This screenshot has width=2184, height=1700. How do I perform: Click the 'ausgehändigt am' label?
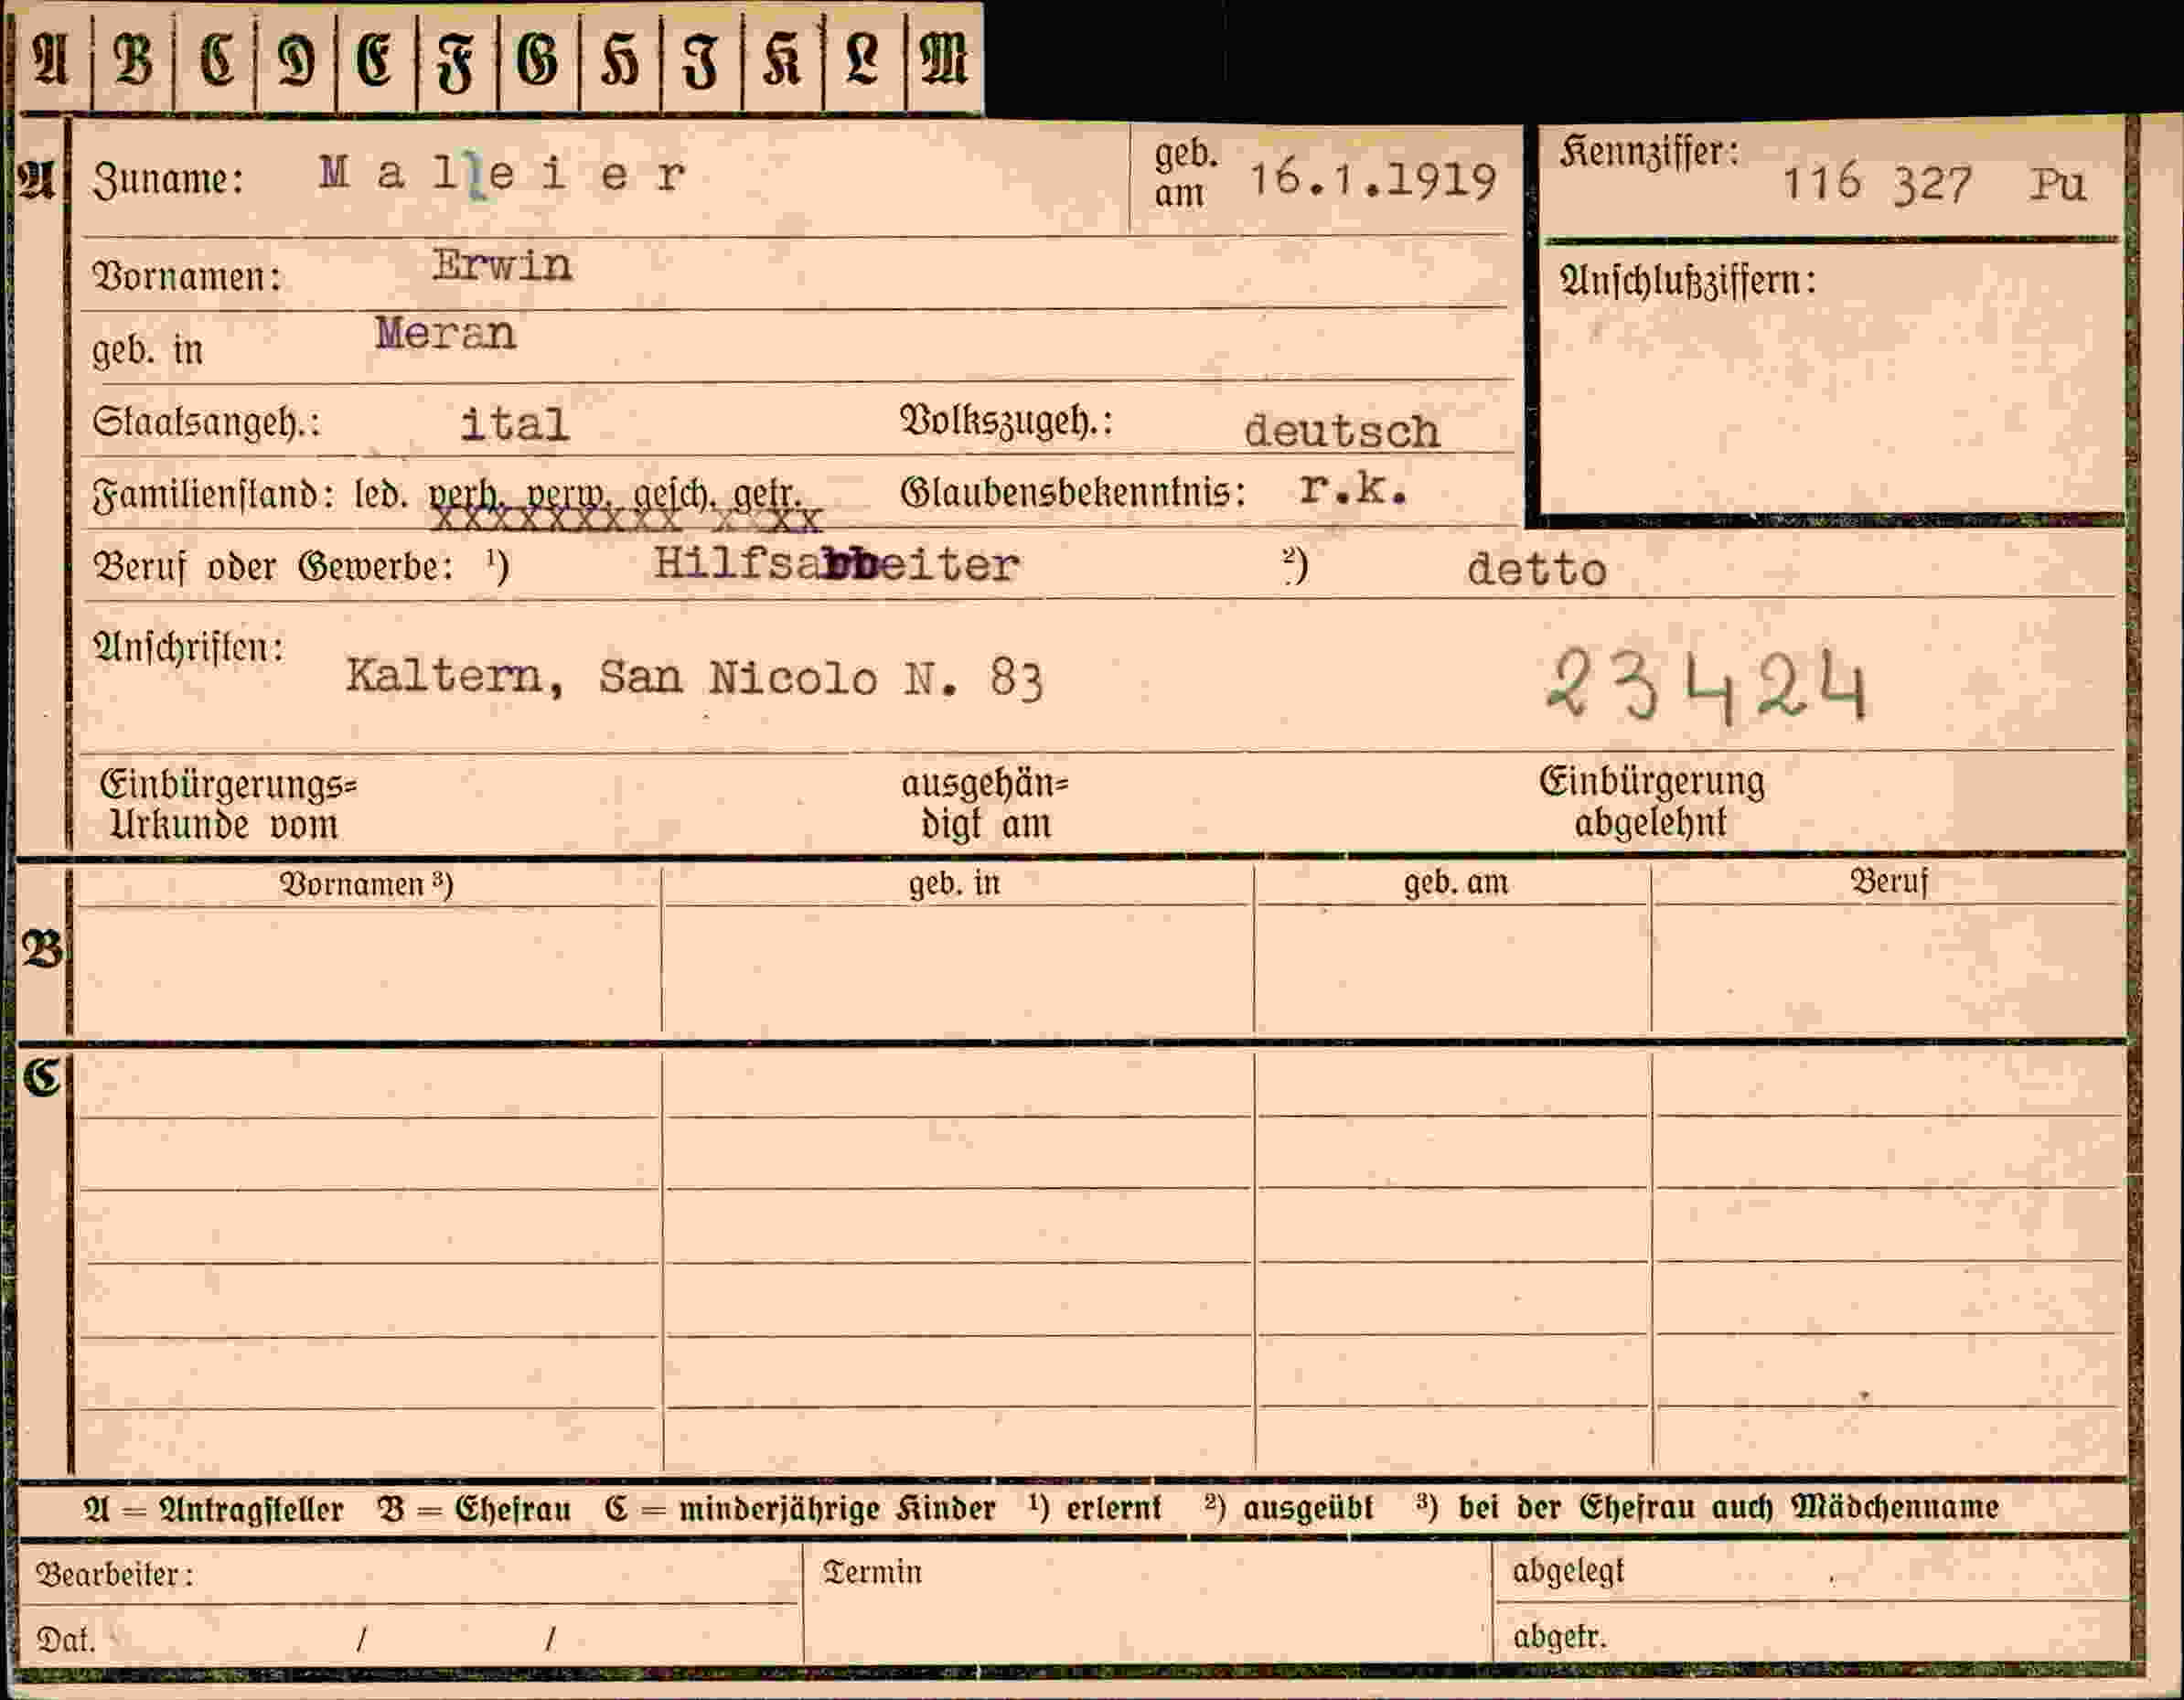click(x=984, y=805)
